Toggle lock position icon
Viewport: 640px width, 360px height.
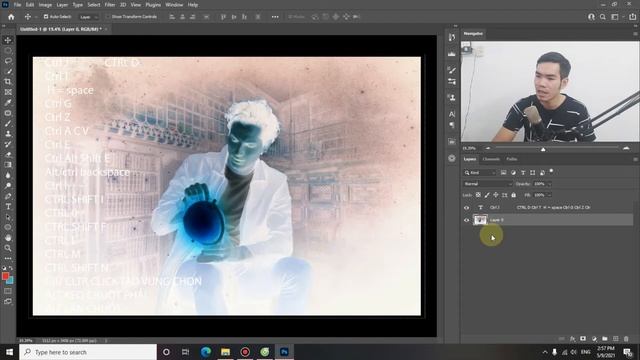pos(496,195)
